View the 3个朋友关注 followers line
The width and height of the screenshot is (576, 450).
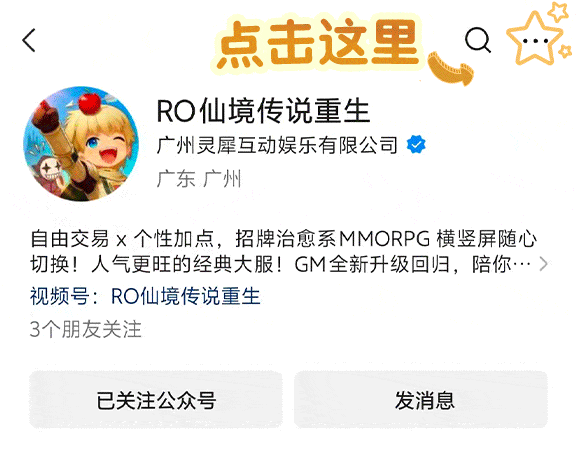[x=86, y=329]
